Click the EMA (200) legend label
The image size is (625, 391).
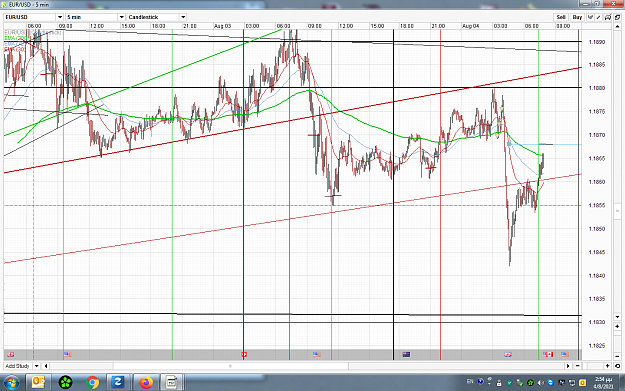click(15, 38)
